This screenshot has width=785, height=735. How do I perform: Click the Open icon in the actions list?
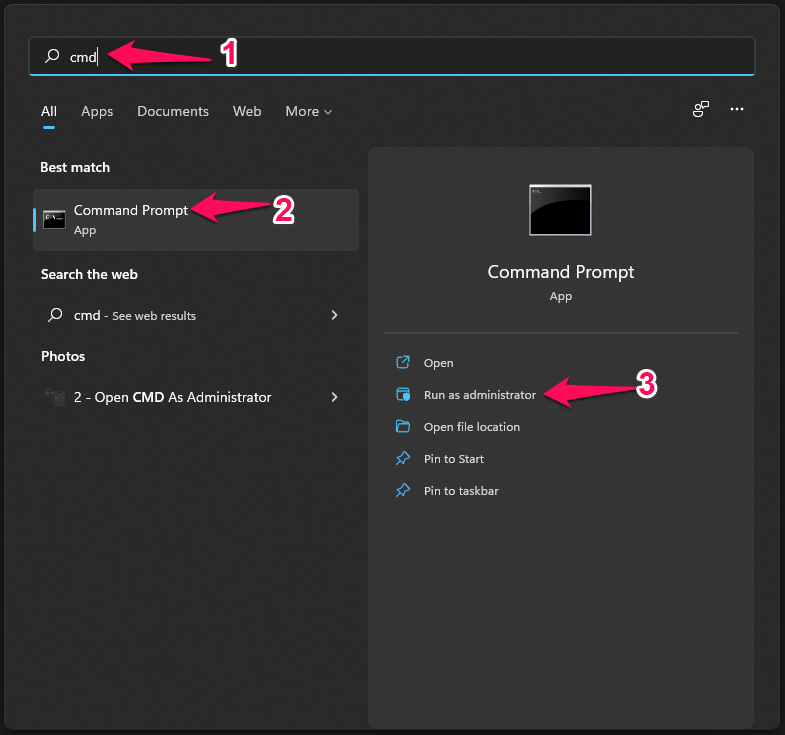[403, 363]
